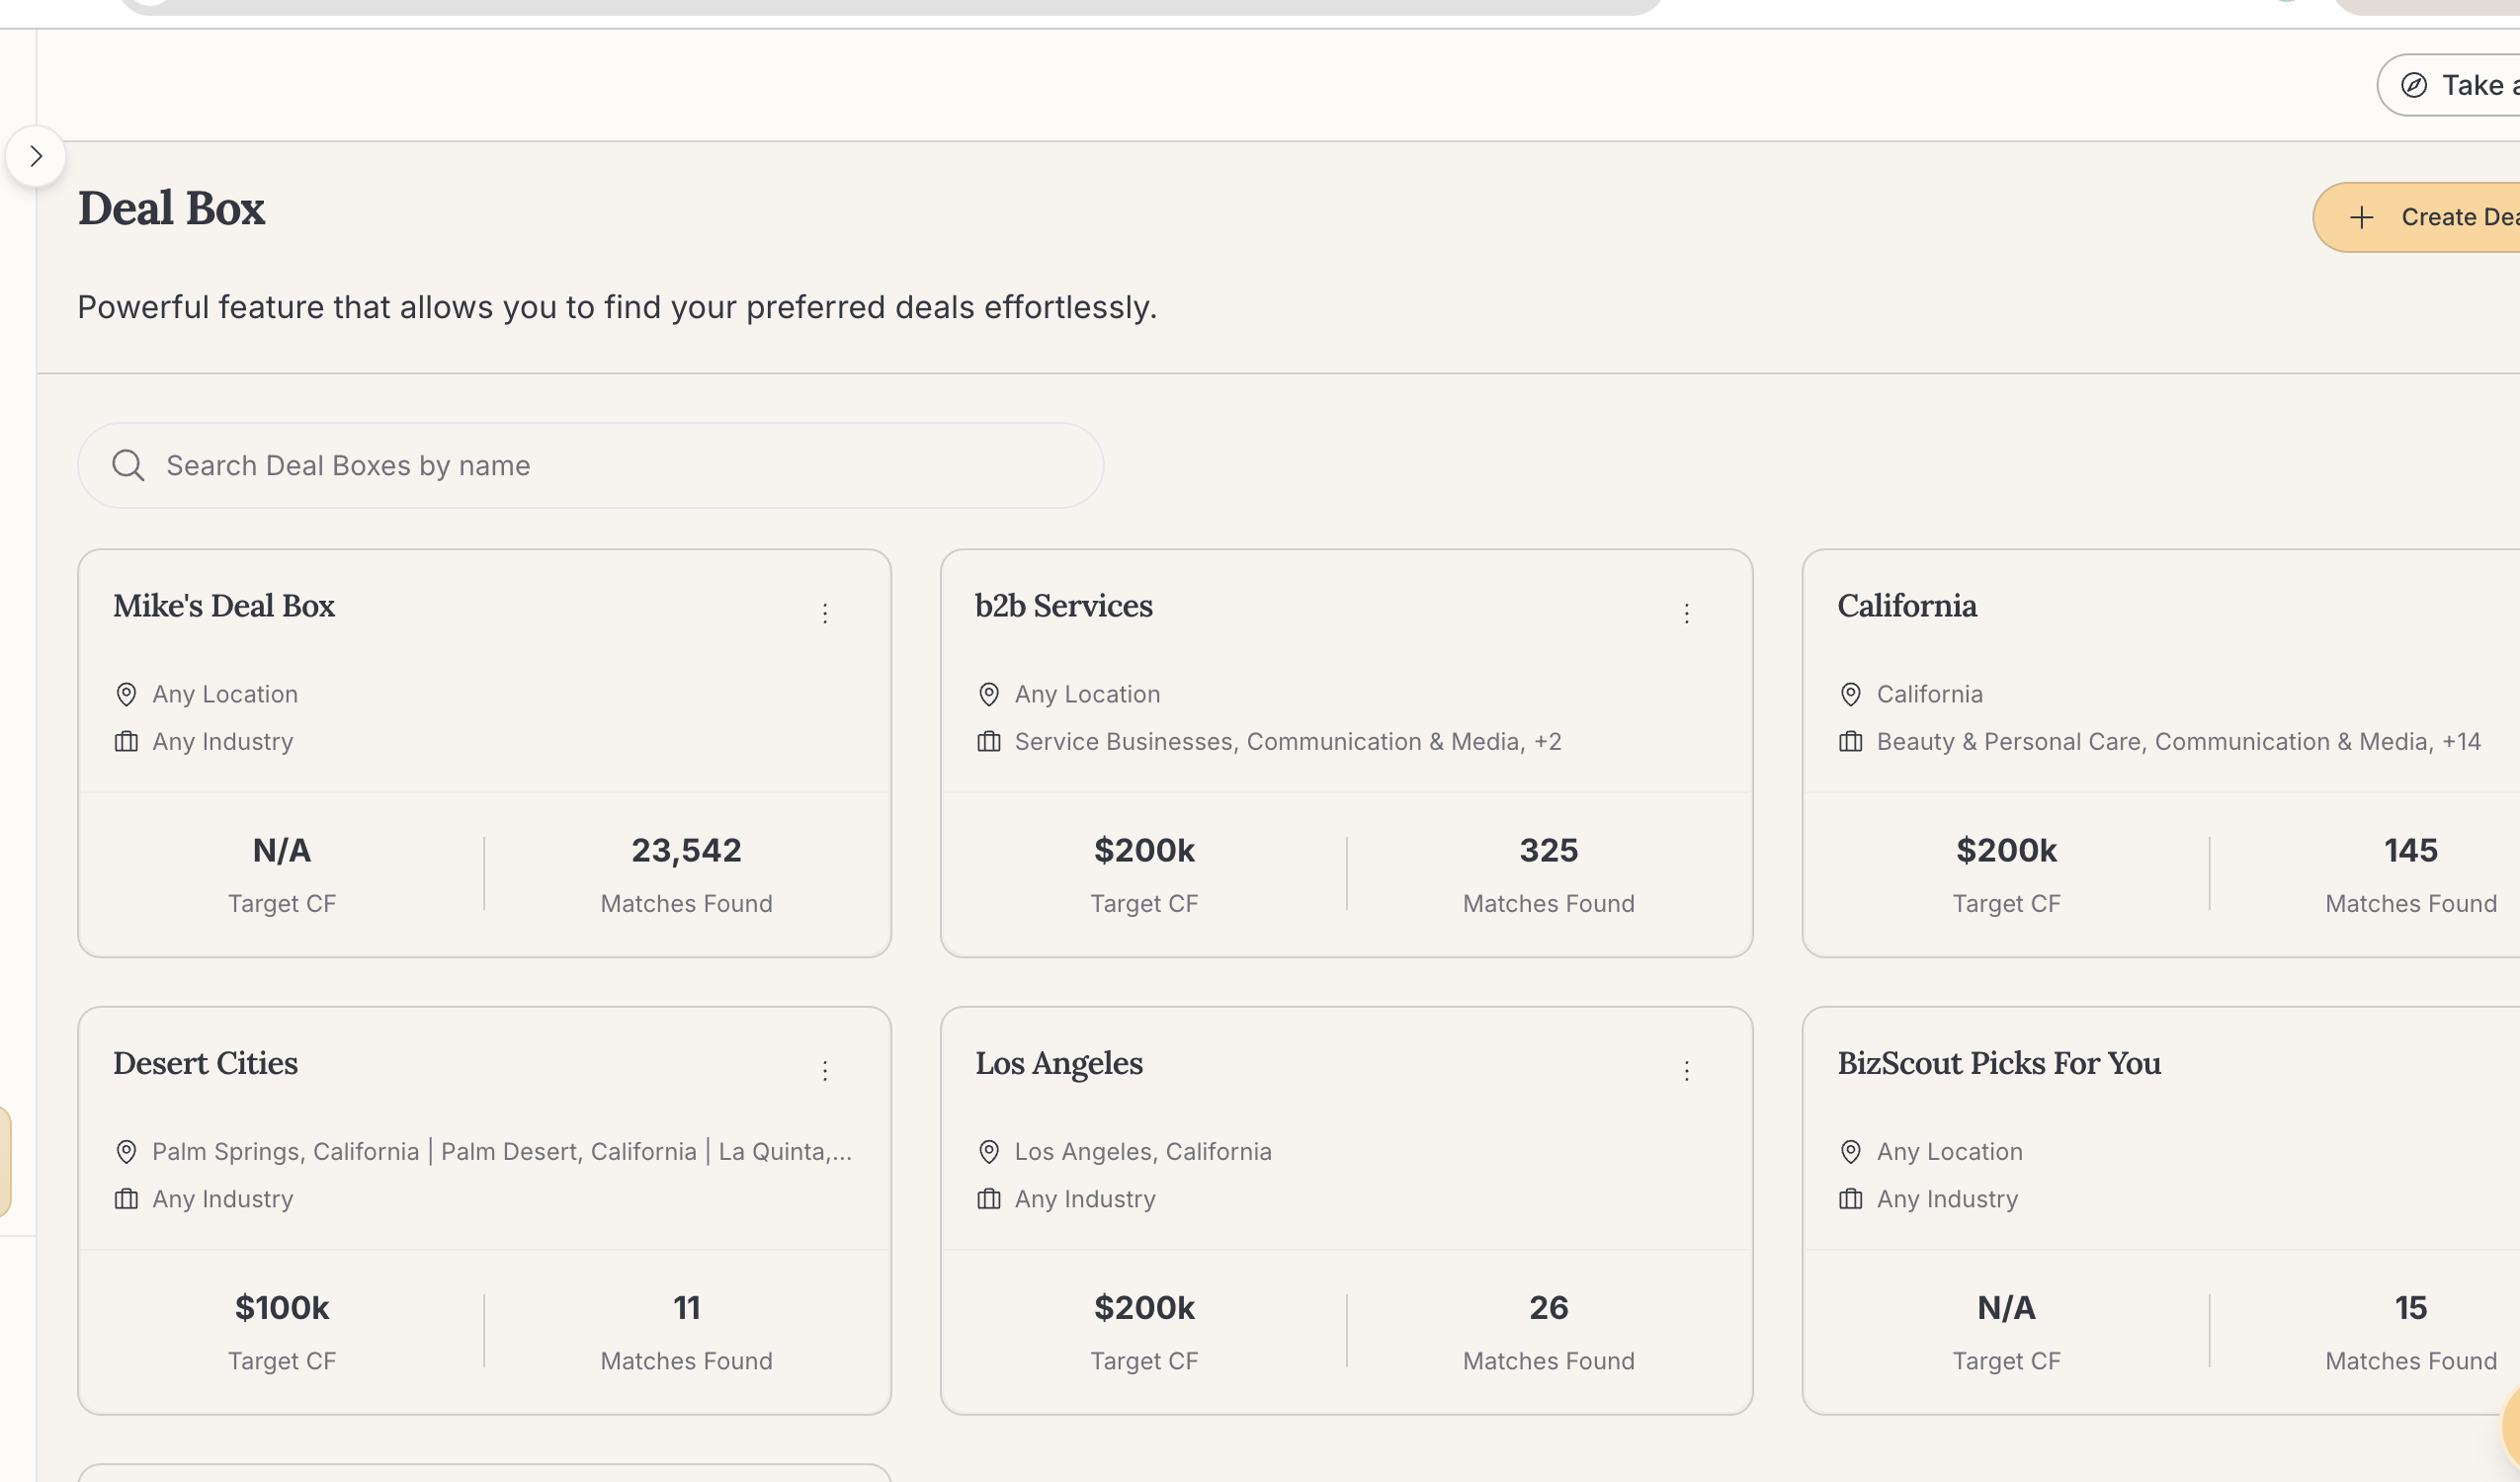Open the three-dot menu on the Los Angeles card
2520x1482 pixels.
pos(1687,1070)
